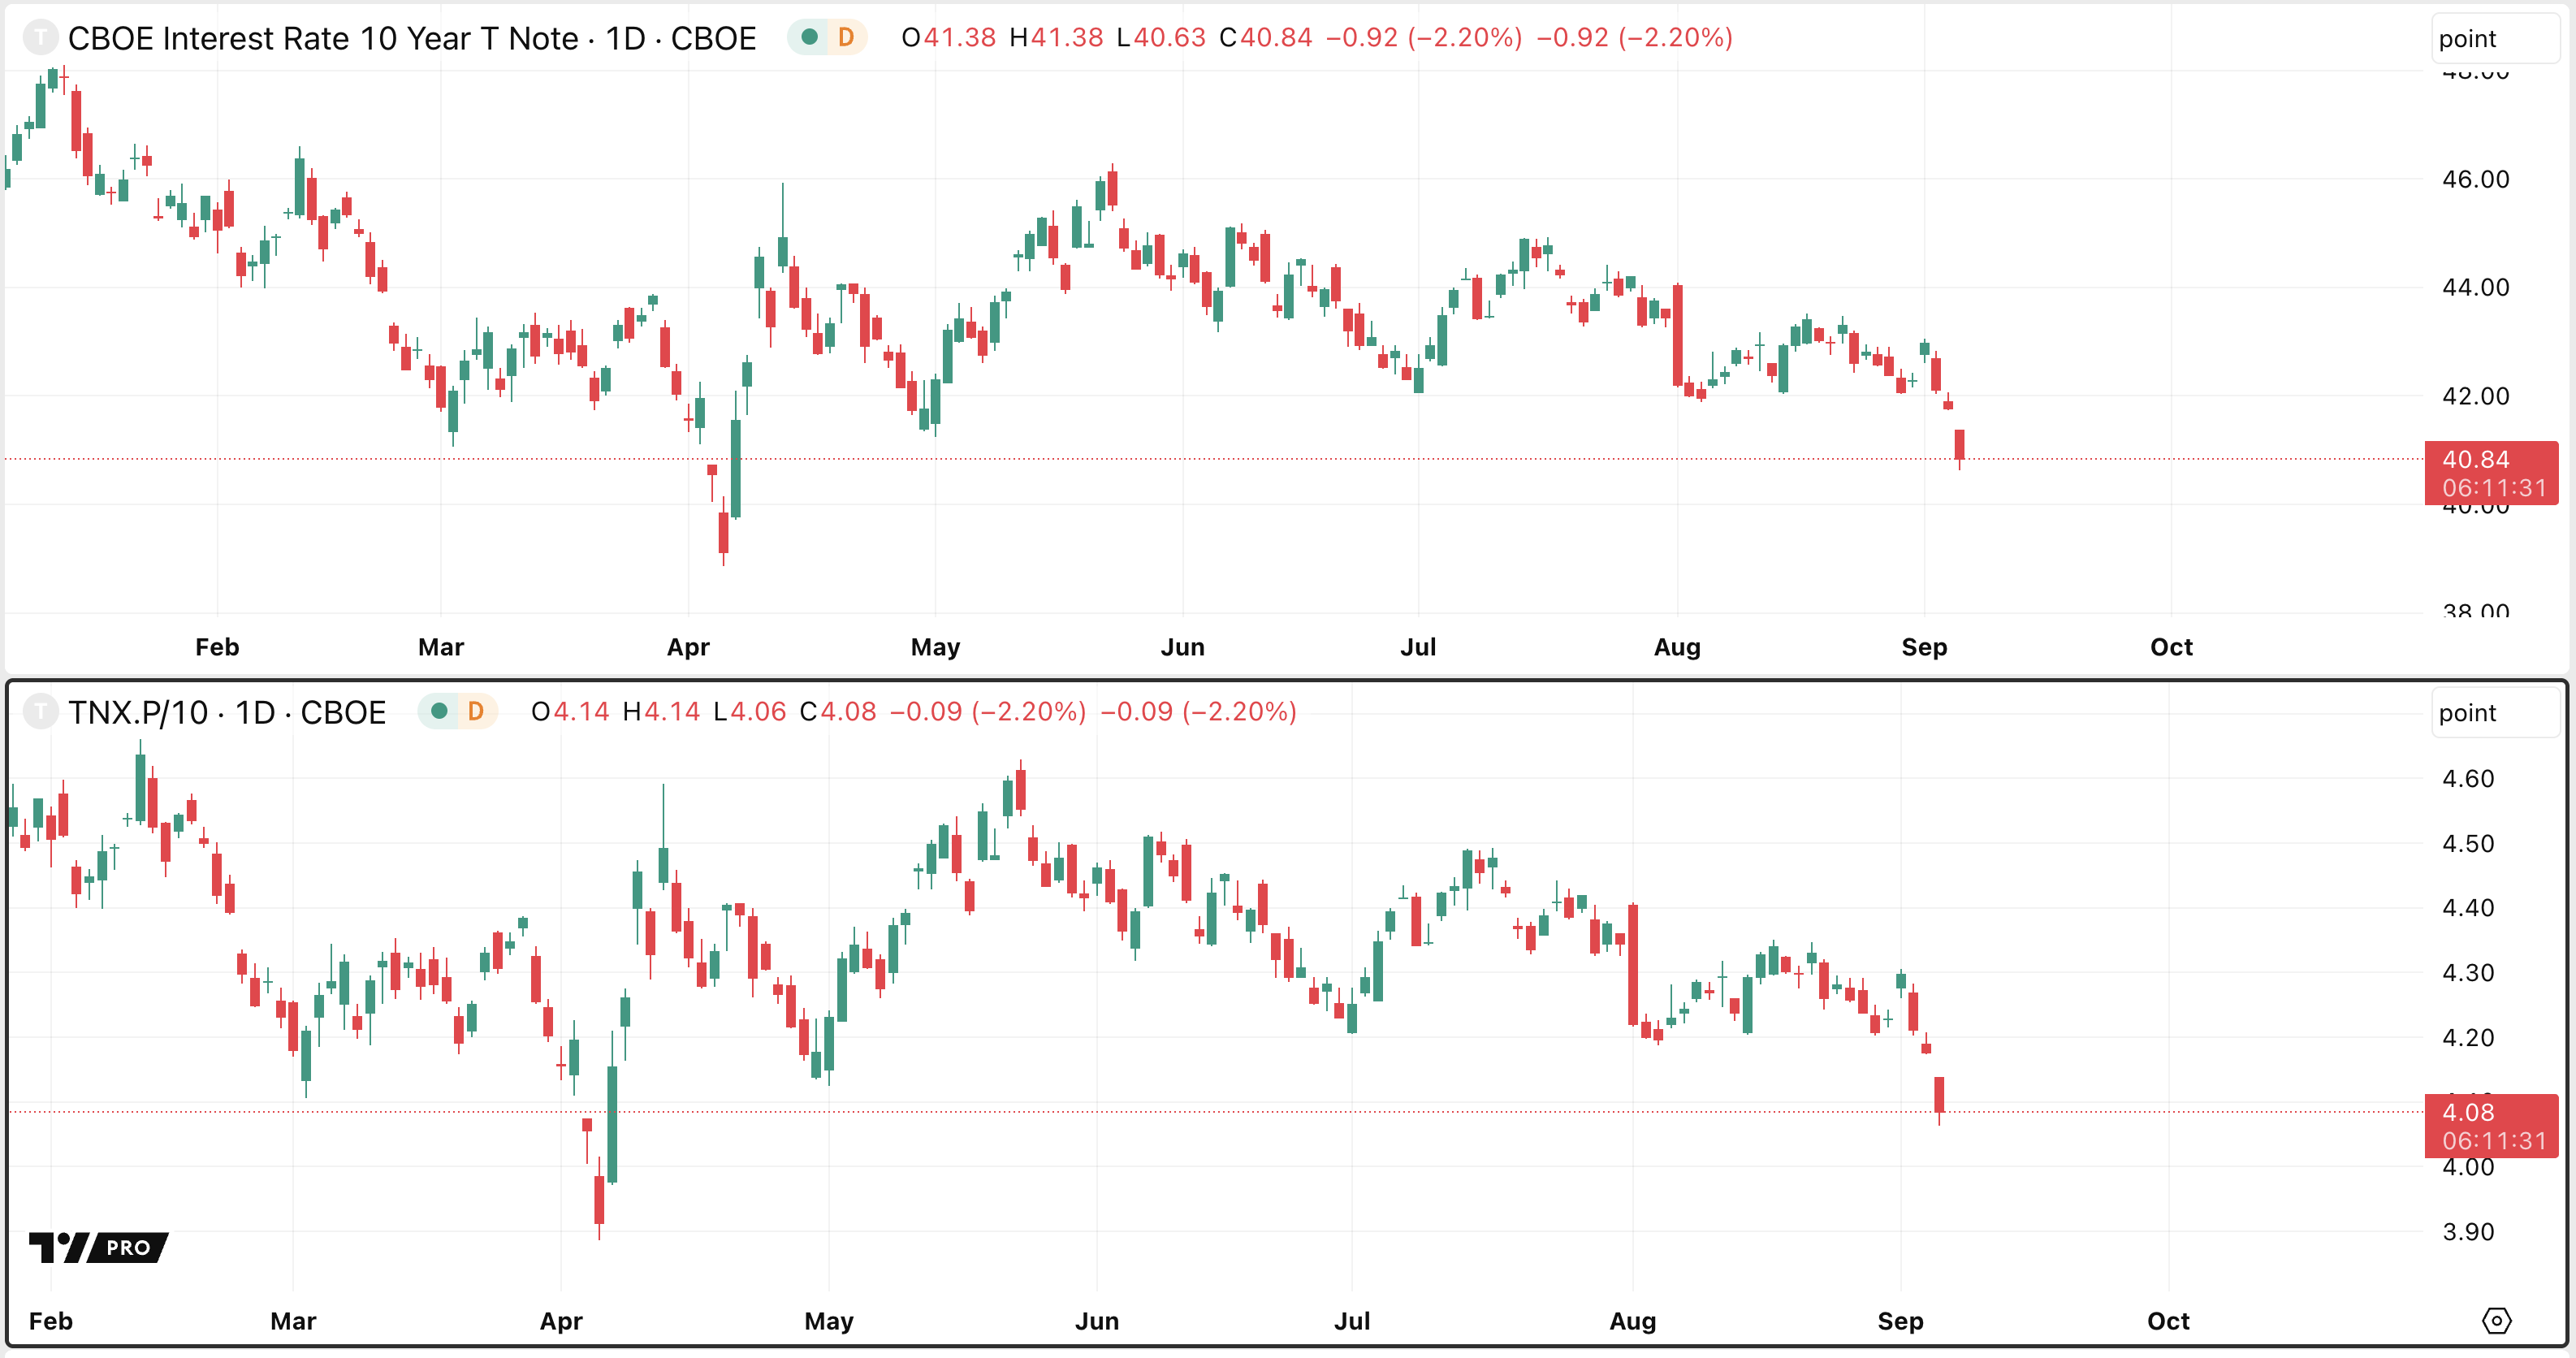This screenshot has height=1358, width=2576.
Task: Open the top chart's point price scale dropdown
Action: 2494,39
